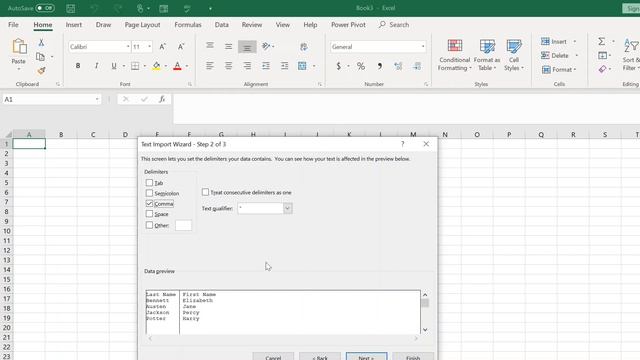640x360 pixels.
Task: Switch to the Insert ribbon tab
Action: tap(73, 25)
